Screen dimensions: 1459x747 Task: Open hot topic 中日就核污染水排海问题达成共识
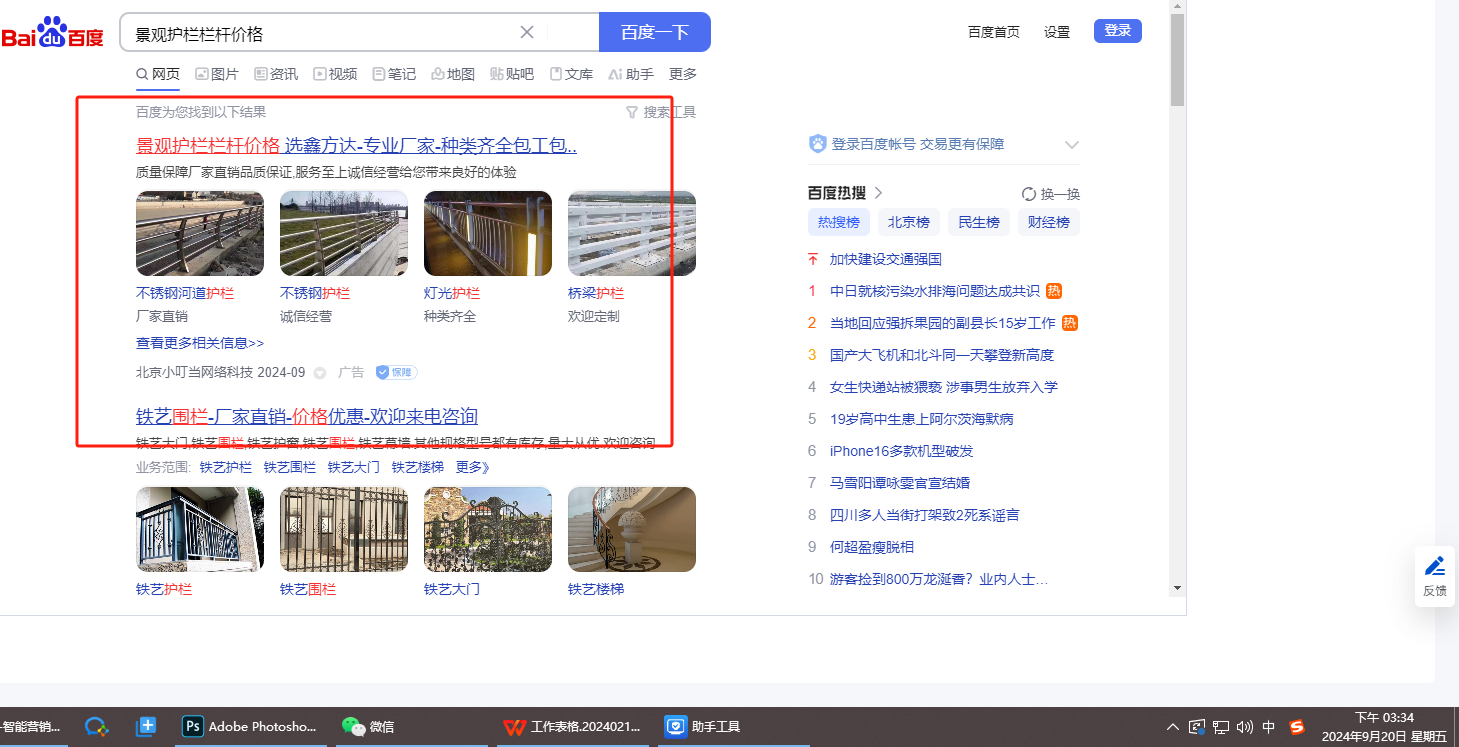935,291
